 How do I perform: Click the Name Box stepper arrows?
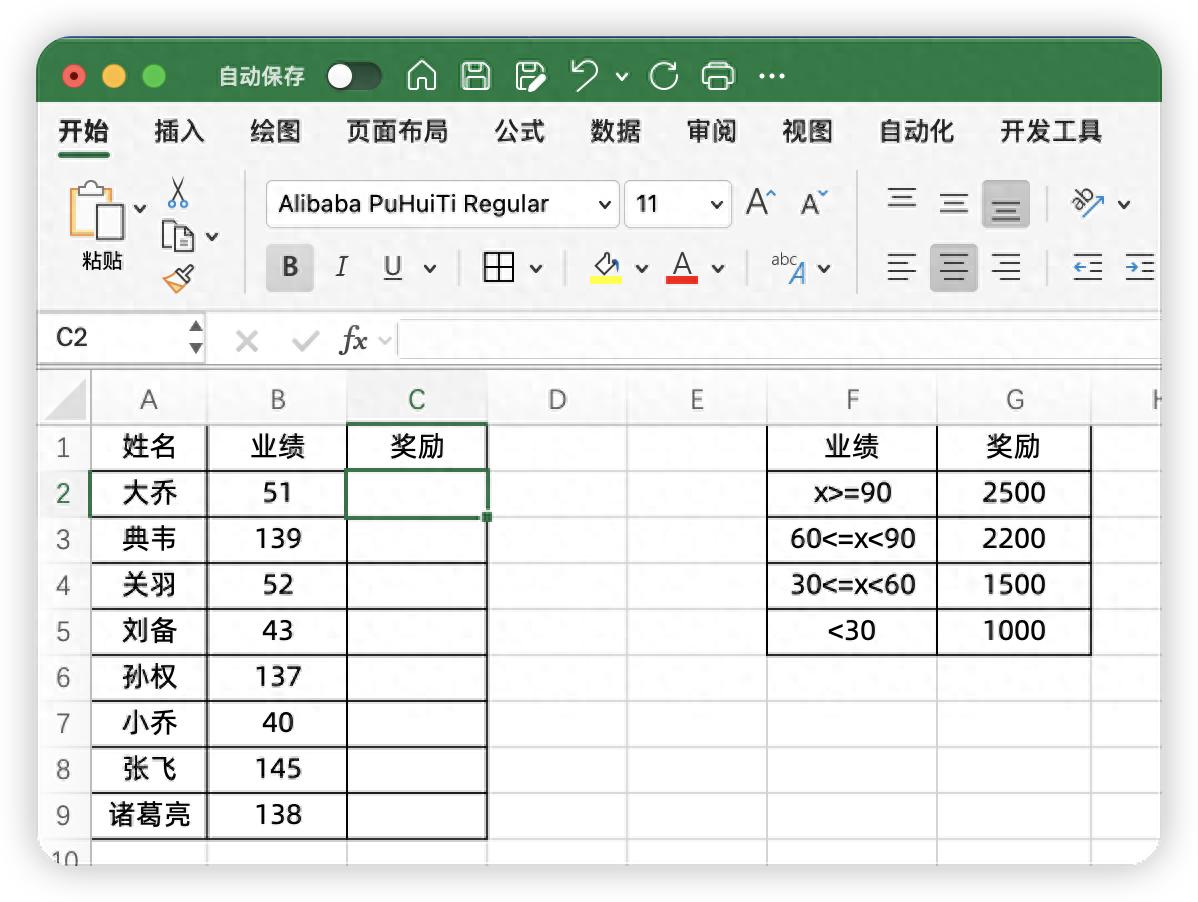(x=196, y=337)
